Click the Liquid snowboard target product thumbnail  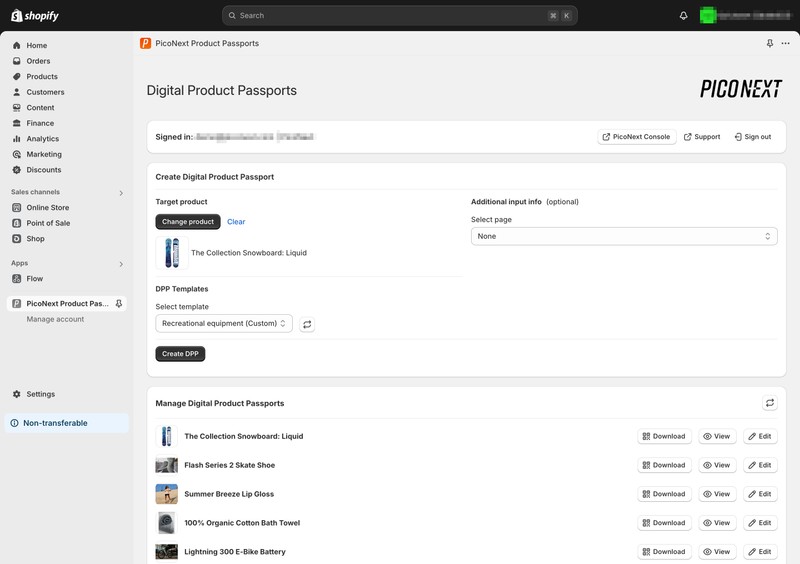click(171, 253)
